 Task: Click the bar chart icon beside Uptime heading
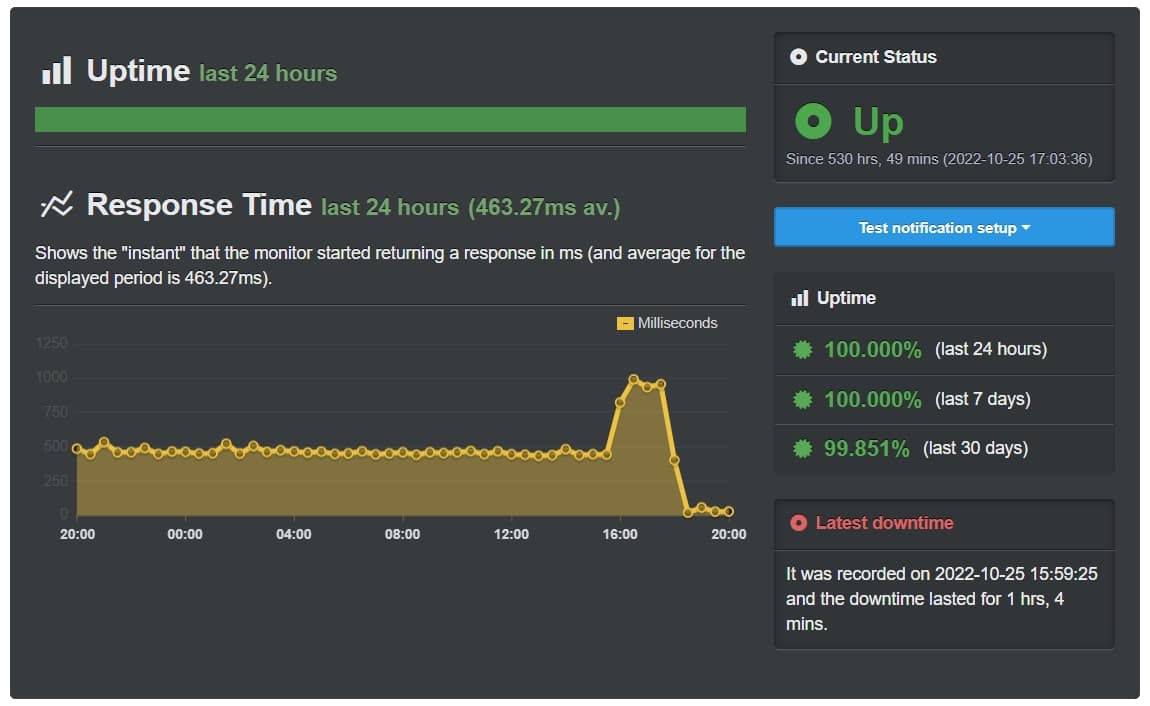[x=56, y=70]
